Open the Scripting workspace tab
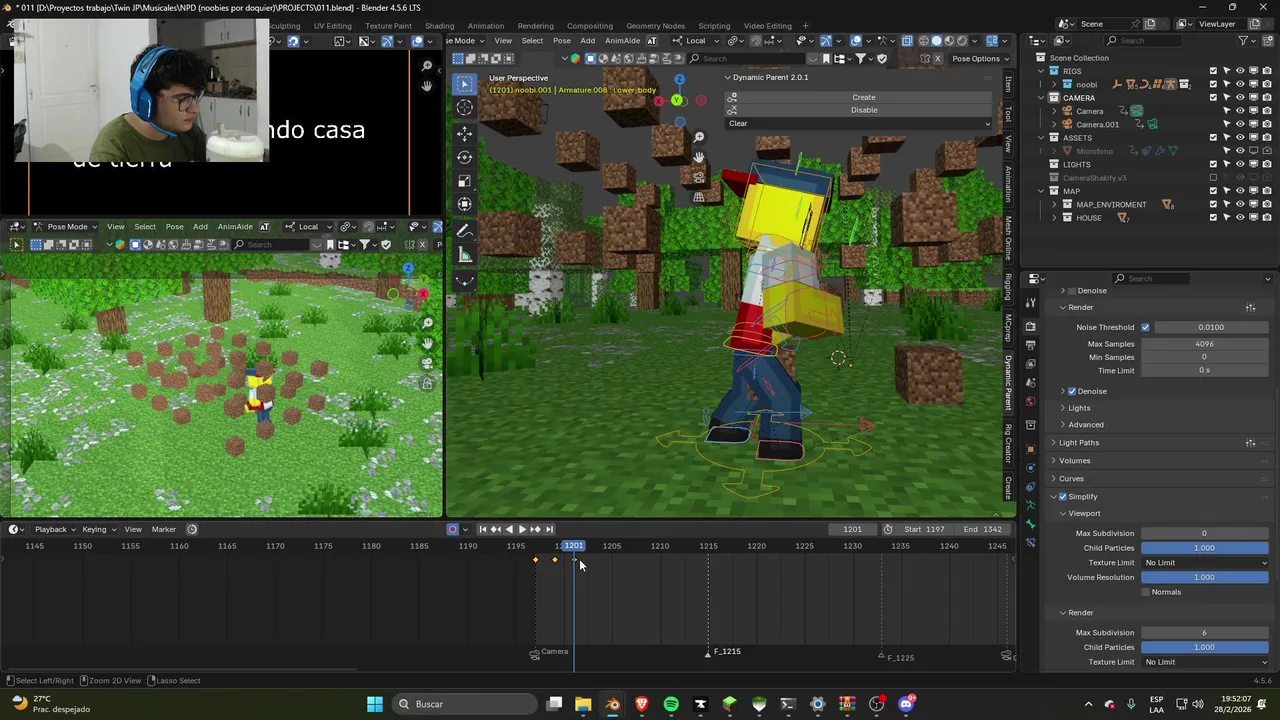The height and width of the screenshot is (720, 1280). click(714, 26)
